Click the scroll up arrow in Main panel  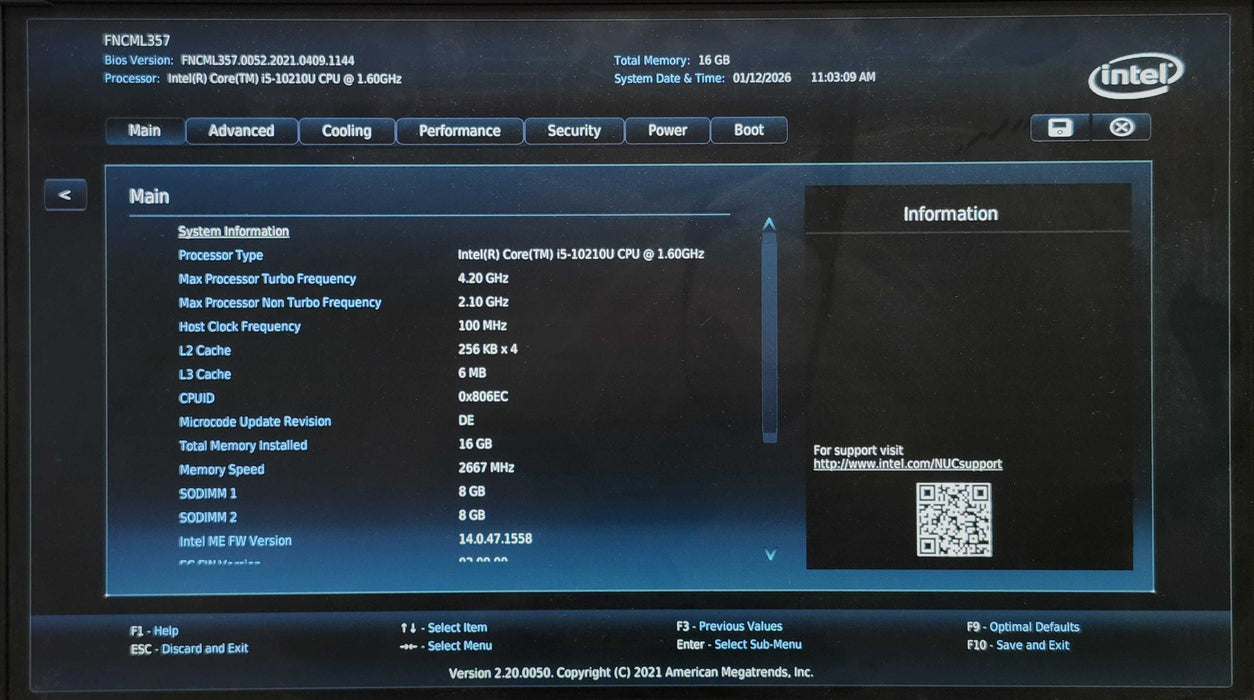point(769,224)
